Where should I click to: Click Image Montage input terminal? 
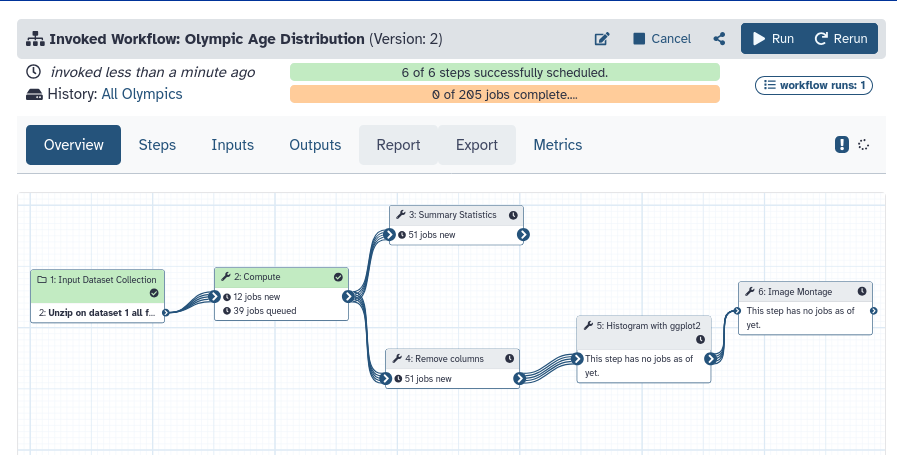point(737,311)
